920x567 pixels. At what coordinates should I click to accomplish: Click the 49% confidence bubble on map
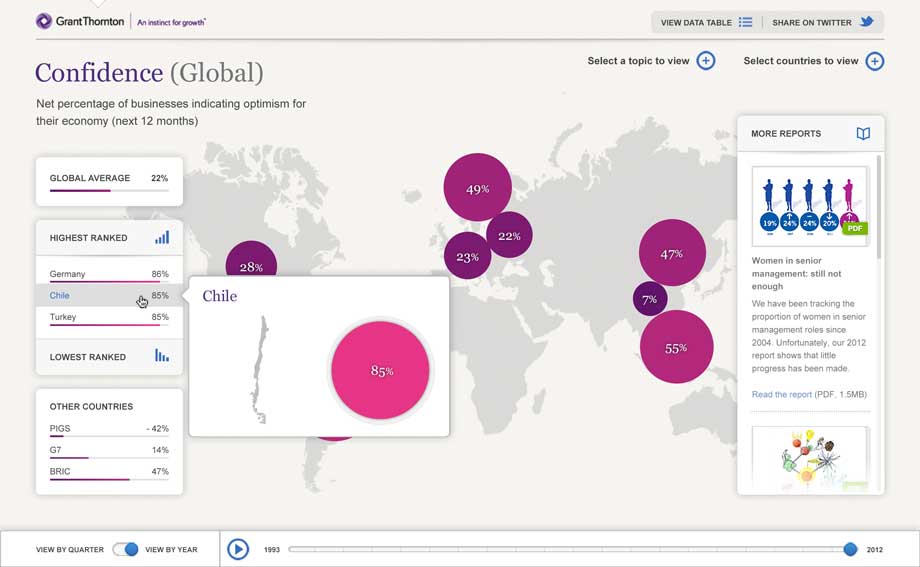[x=477, y=188]
